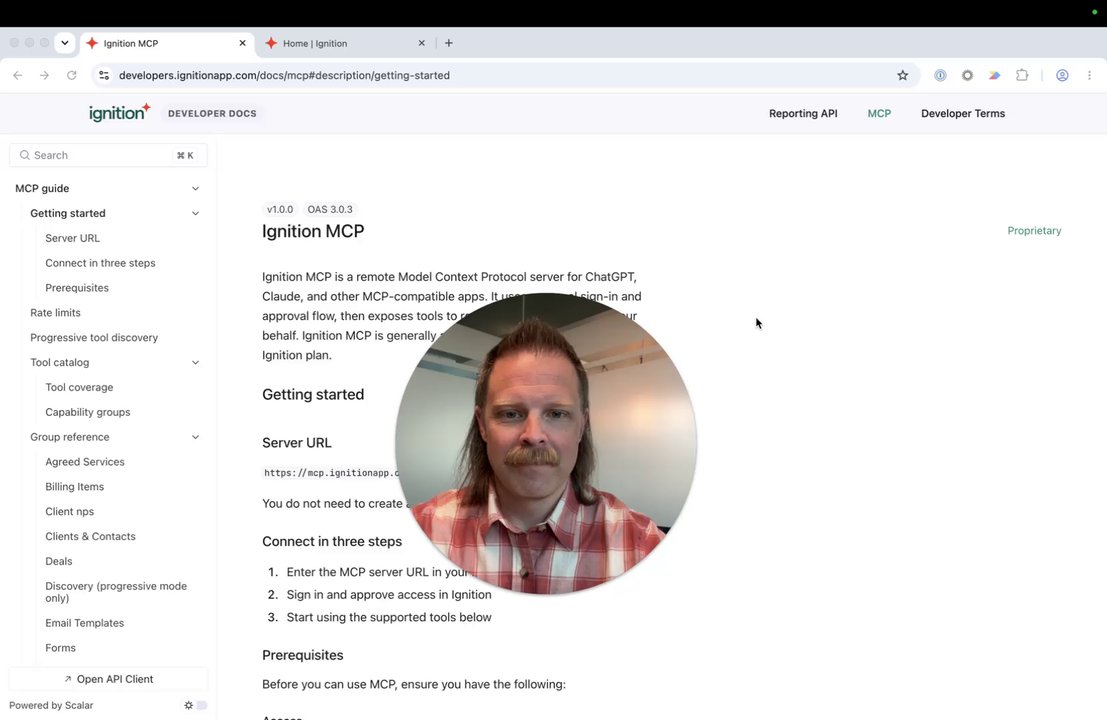Collapse the MCP guide section
The width and height of the screenshot is (1107, 720).
tap(196, 188)
